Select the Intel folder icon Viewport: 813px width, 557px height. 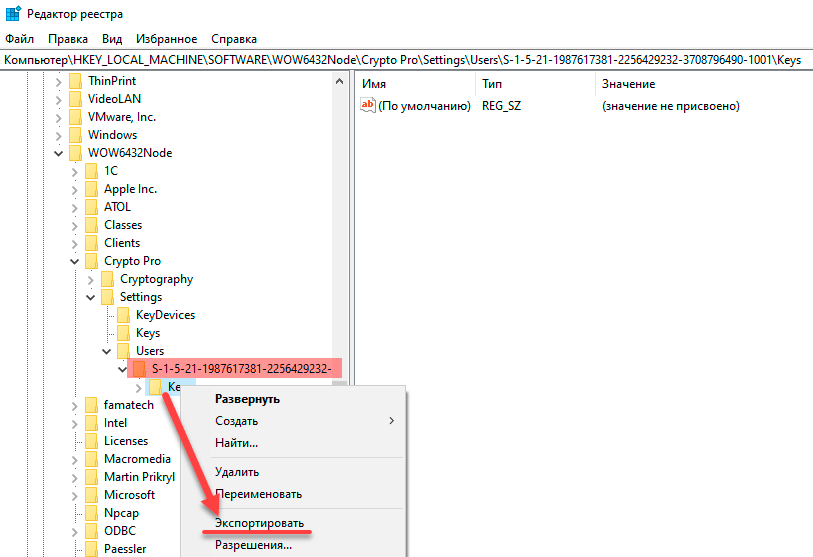(x=92, y=423)
